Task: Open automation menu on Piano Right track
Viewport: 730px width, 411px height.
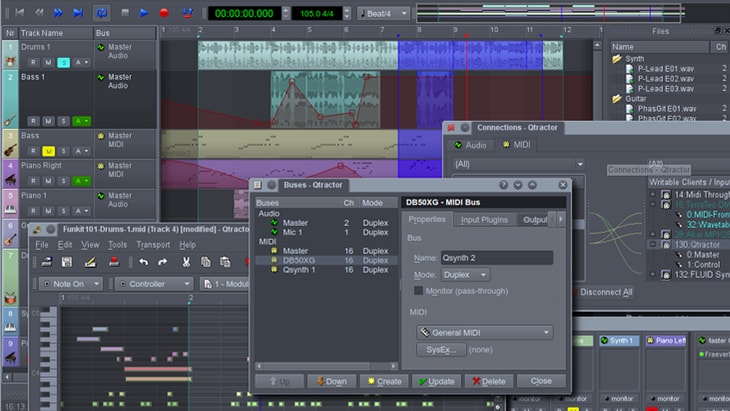Action: point(81,181)
